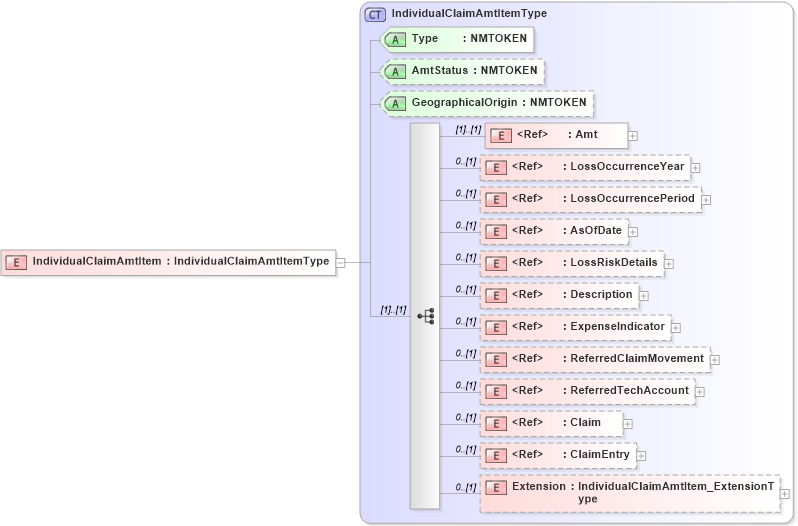Image resolution: width=798 pixels, height=526 pixels.
Task: Select the '<Ref> : LossOccurrencePeriod' label
Action: [x=603, y=199]
